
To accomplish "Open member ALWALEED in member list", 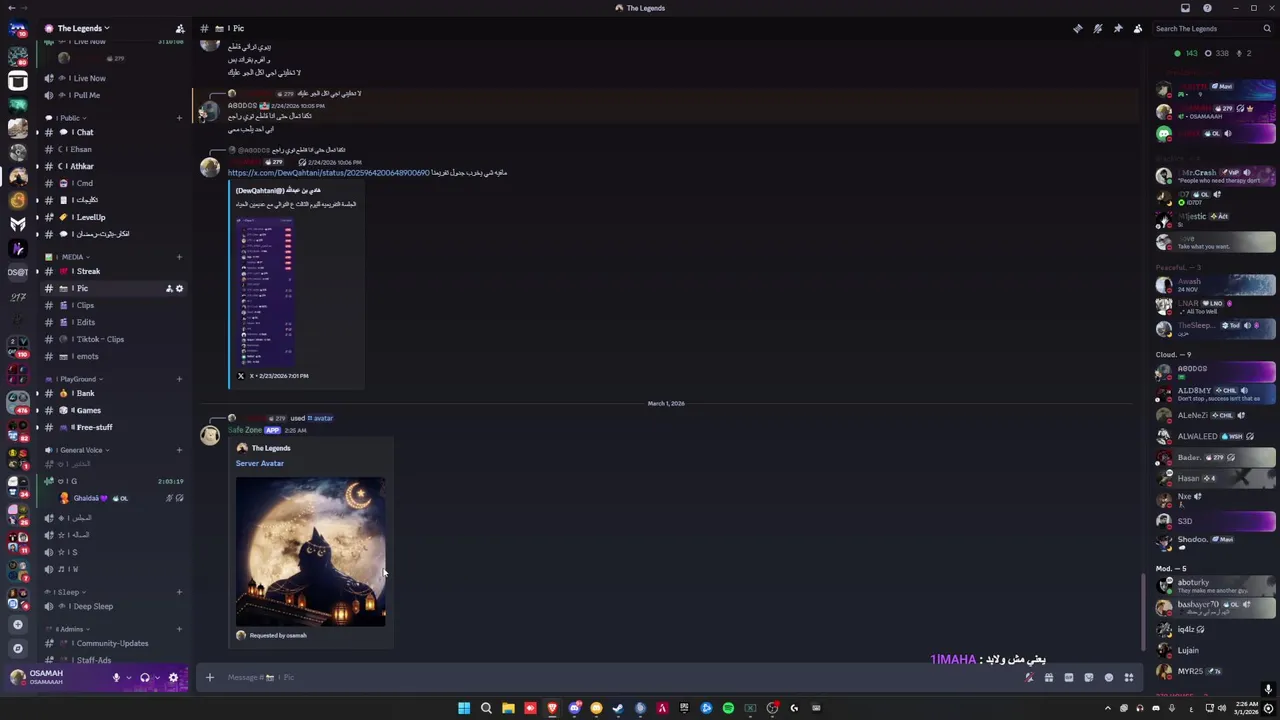I will [1215, 437].
